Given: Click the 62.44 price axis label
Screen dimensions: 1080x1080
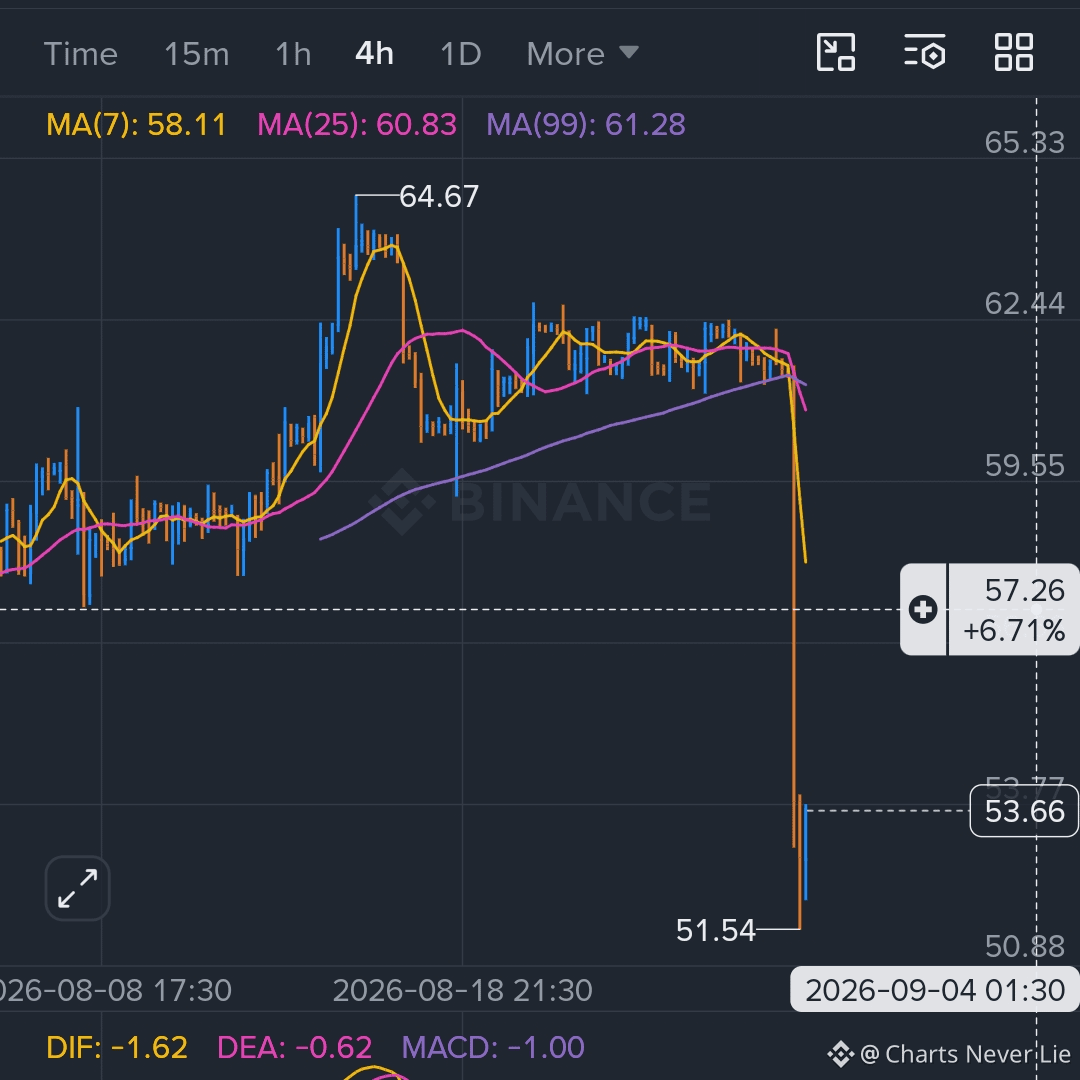Looking at the screenshot, I should (1024, 304).
